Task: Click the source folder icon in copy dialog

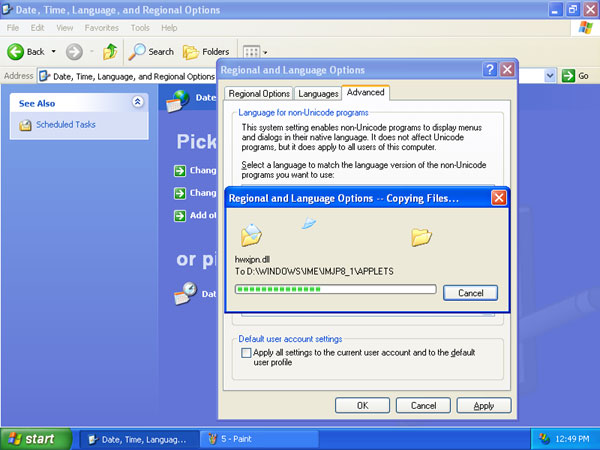Action: pos(251,235)
